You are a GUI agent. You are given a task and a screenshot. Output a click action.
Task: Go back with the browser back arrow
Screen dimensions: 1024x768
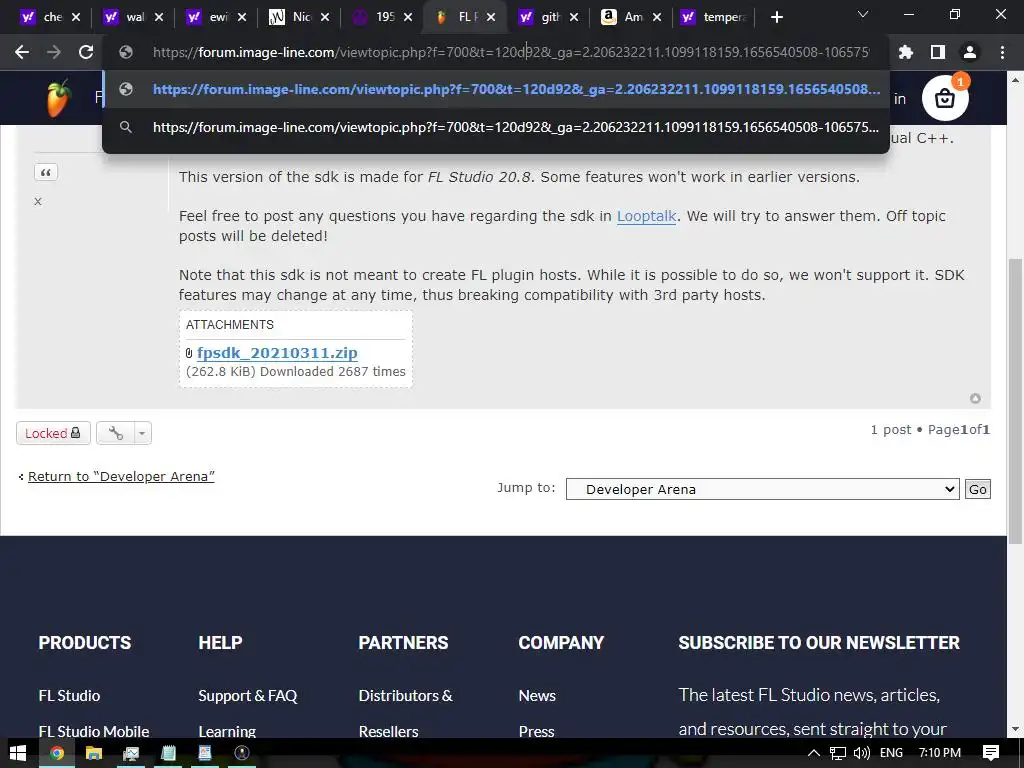pos(22,52)
